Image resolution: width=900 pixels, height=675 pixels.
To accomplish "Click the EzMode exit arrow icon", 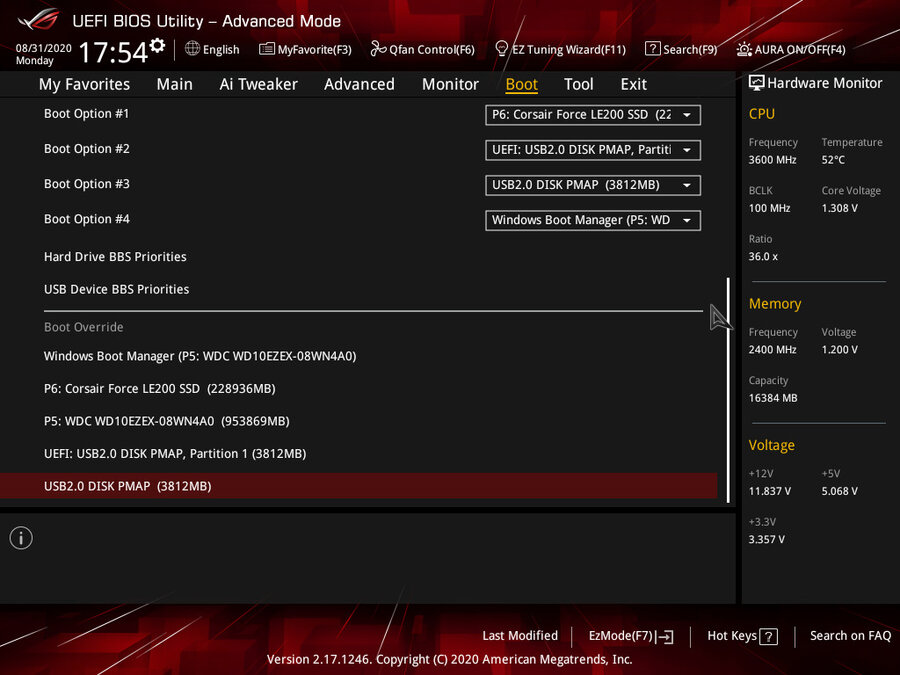I will tap(665, 636).
